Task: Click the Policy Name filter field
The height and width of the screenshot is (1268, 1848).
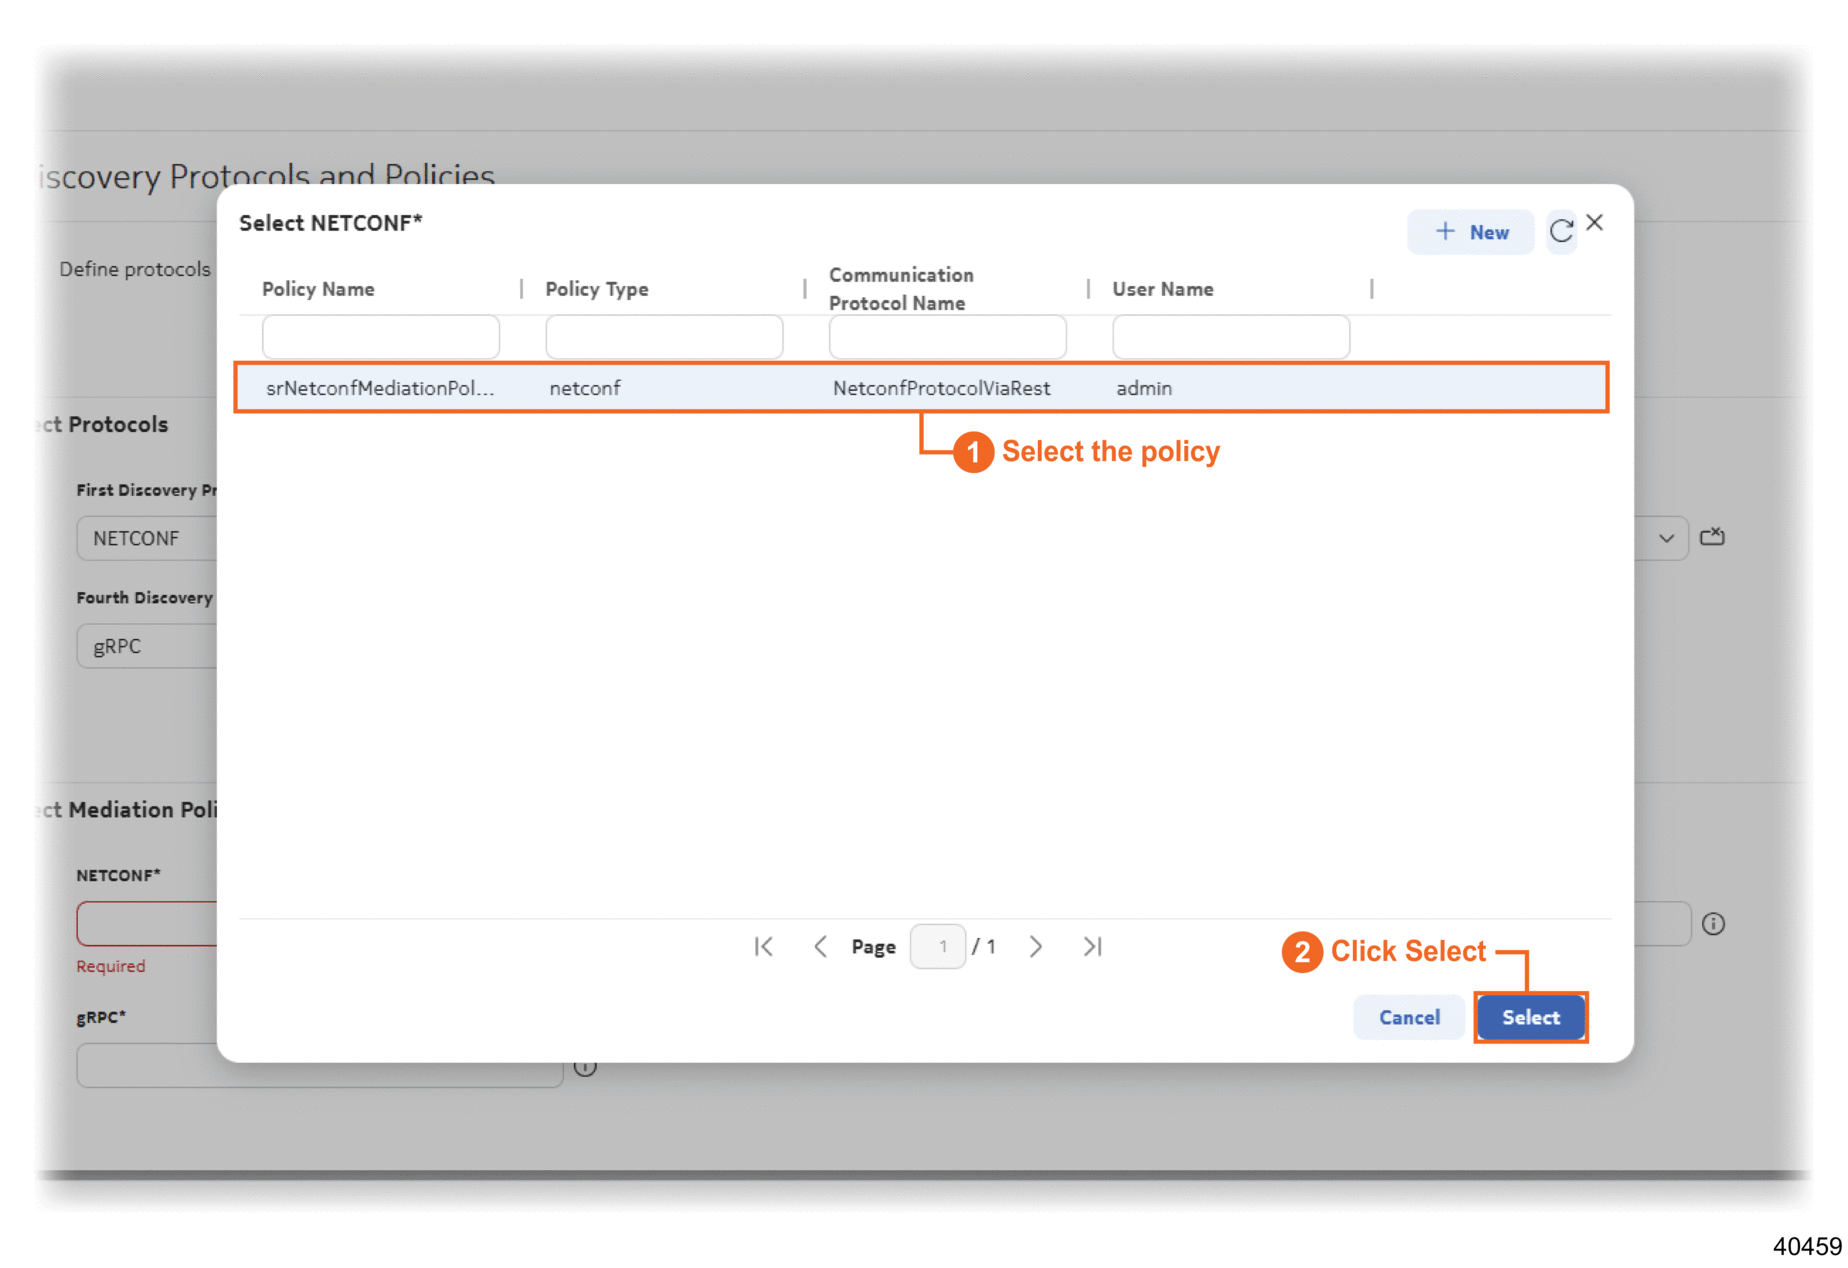Action: pos(380,337)
